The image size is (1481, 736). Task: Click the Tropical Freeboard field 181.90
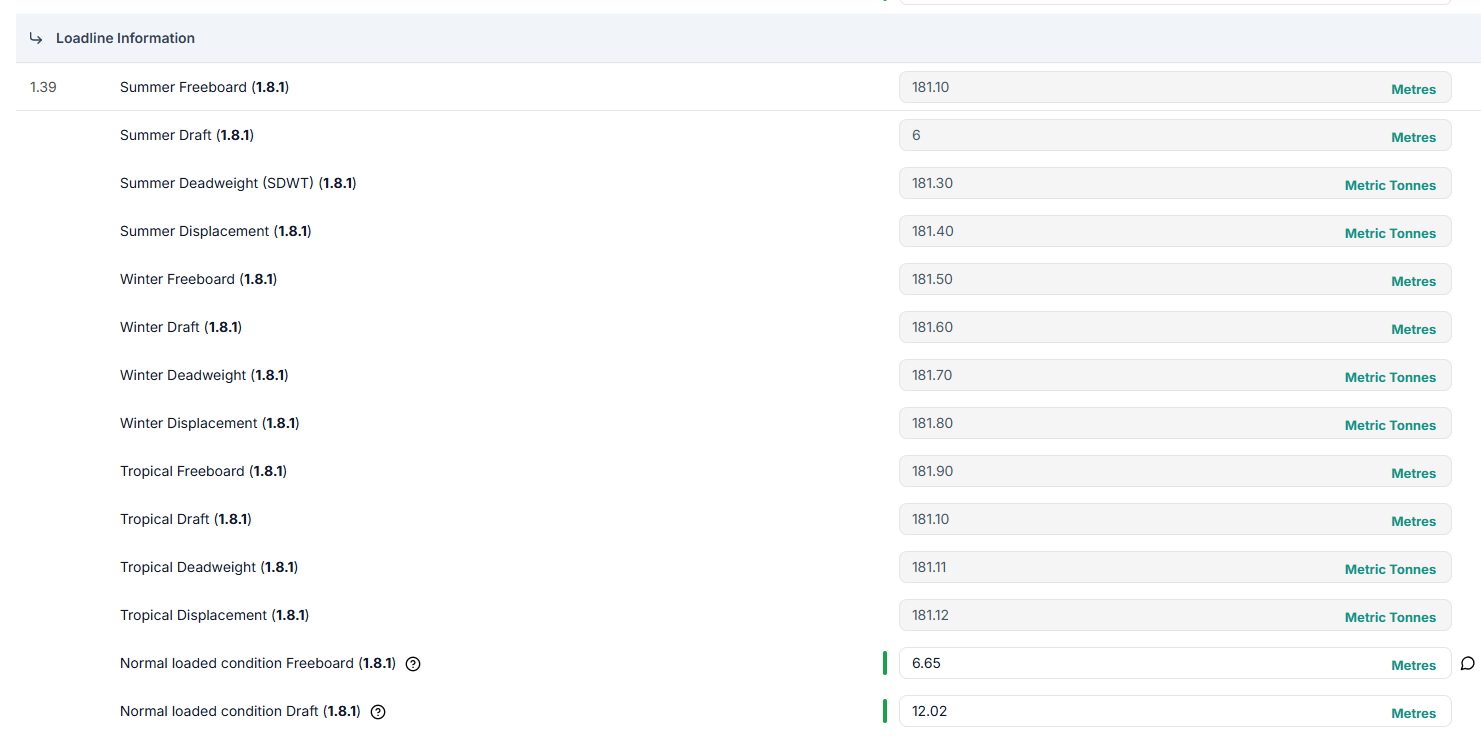click(x=1175, y=471)
